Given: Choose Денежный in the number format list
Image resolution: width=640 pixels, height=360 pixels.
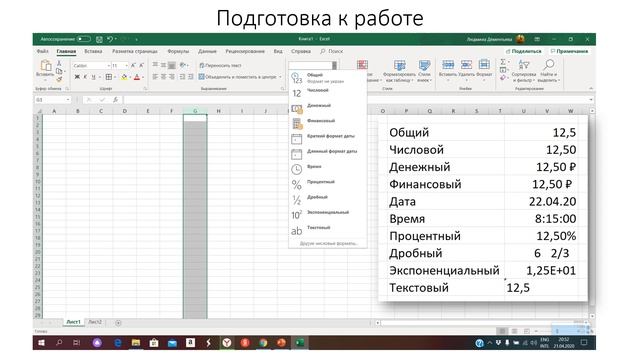Looking at the screenshot, I should pos(327,108).
